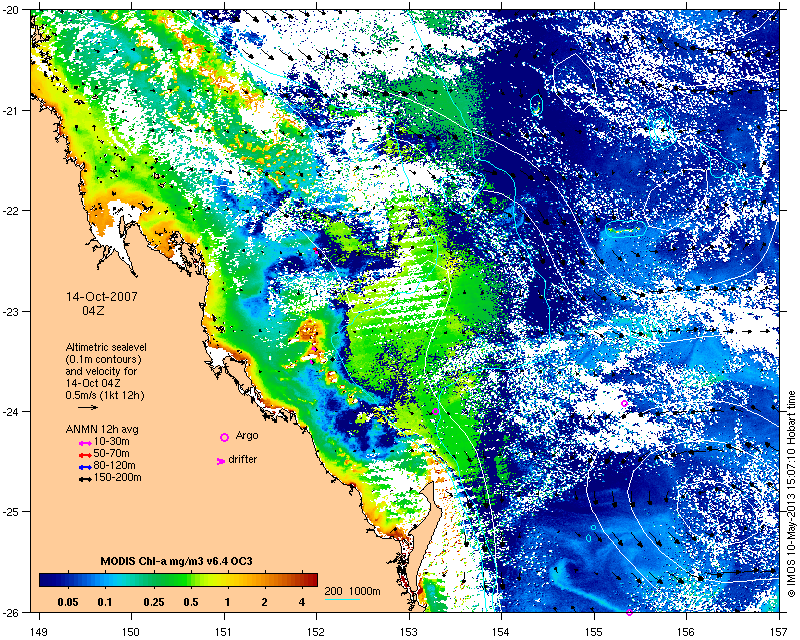
Task: Click the 'Altimetric sealevel' text line
Action: [106, 347]
